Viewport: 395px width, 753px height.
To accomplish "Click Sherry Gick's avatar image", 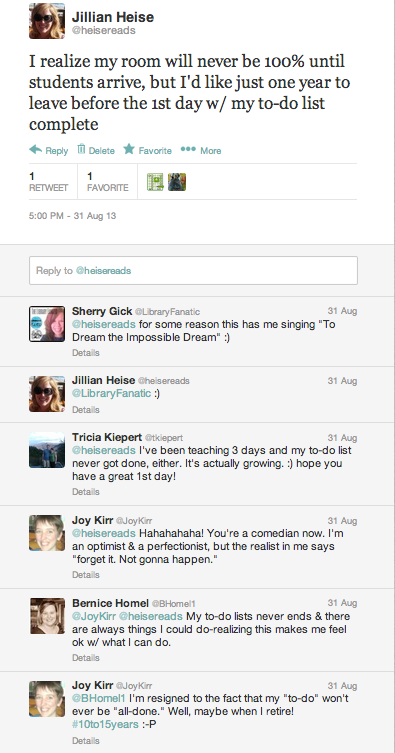I will pyautogui.click(x=47, y=324).
